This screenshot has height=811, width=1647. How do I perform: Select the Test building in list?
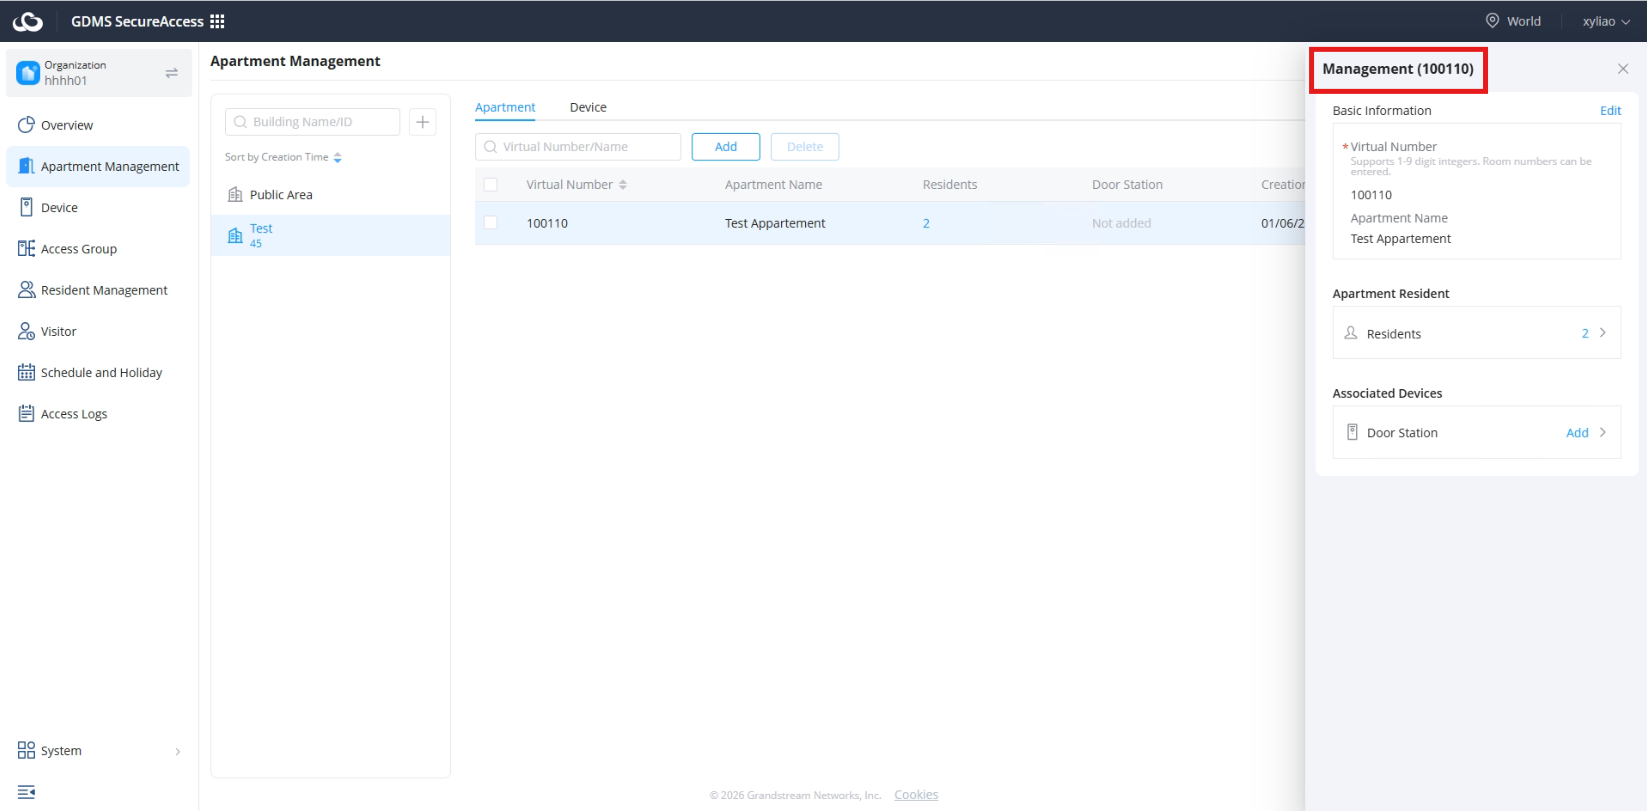pyautogui.click(x=330, y=235)
